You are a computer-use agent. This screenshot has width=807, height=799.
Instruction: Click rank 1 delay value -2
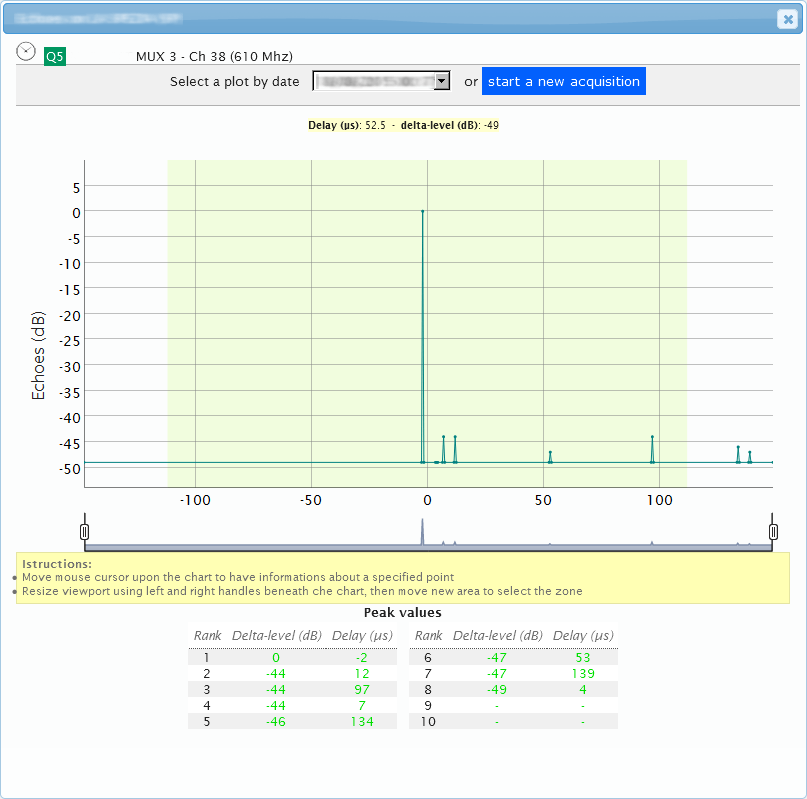coord(362,657)
